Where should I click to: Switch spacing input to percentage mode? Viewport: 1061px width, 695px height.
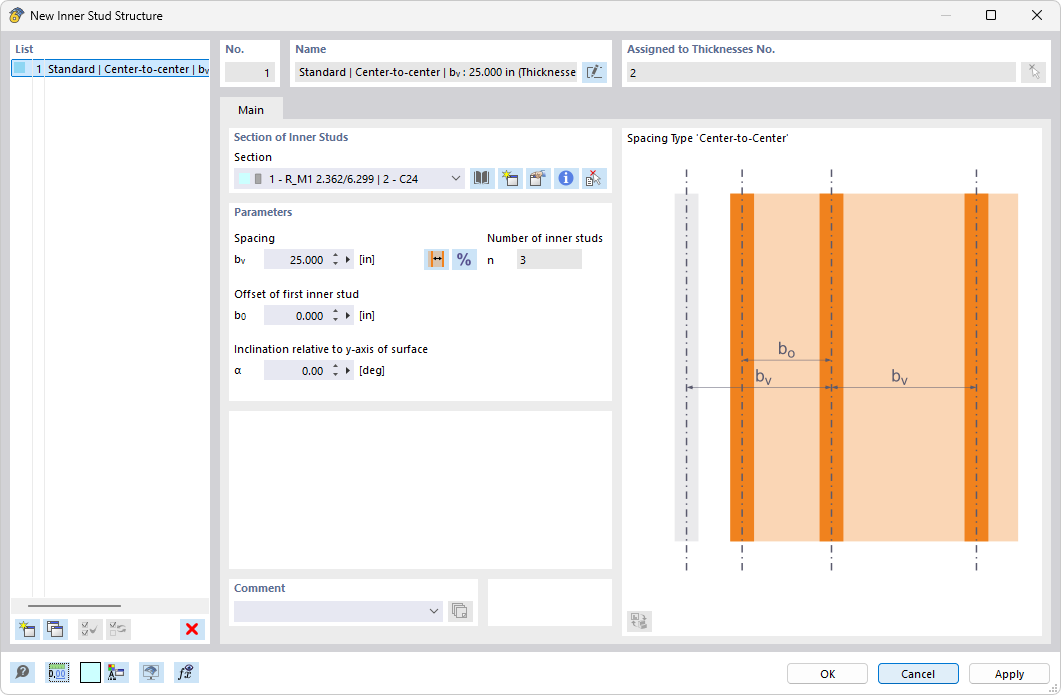tap(464, 259)
